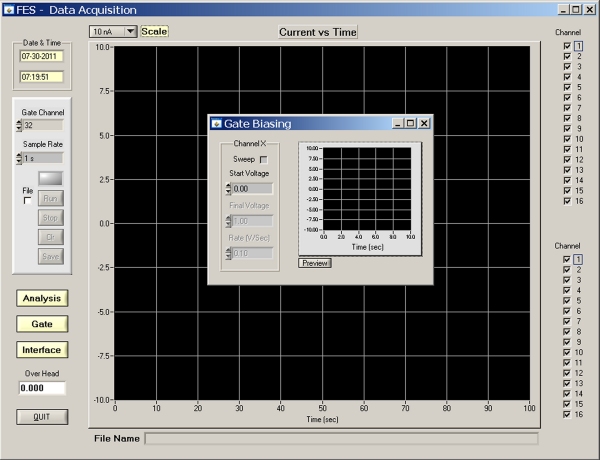This screenshot has width=600, height=460.
Task: Click the Start Voltage stepper arrows
Action: [x=226, y=188]
